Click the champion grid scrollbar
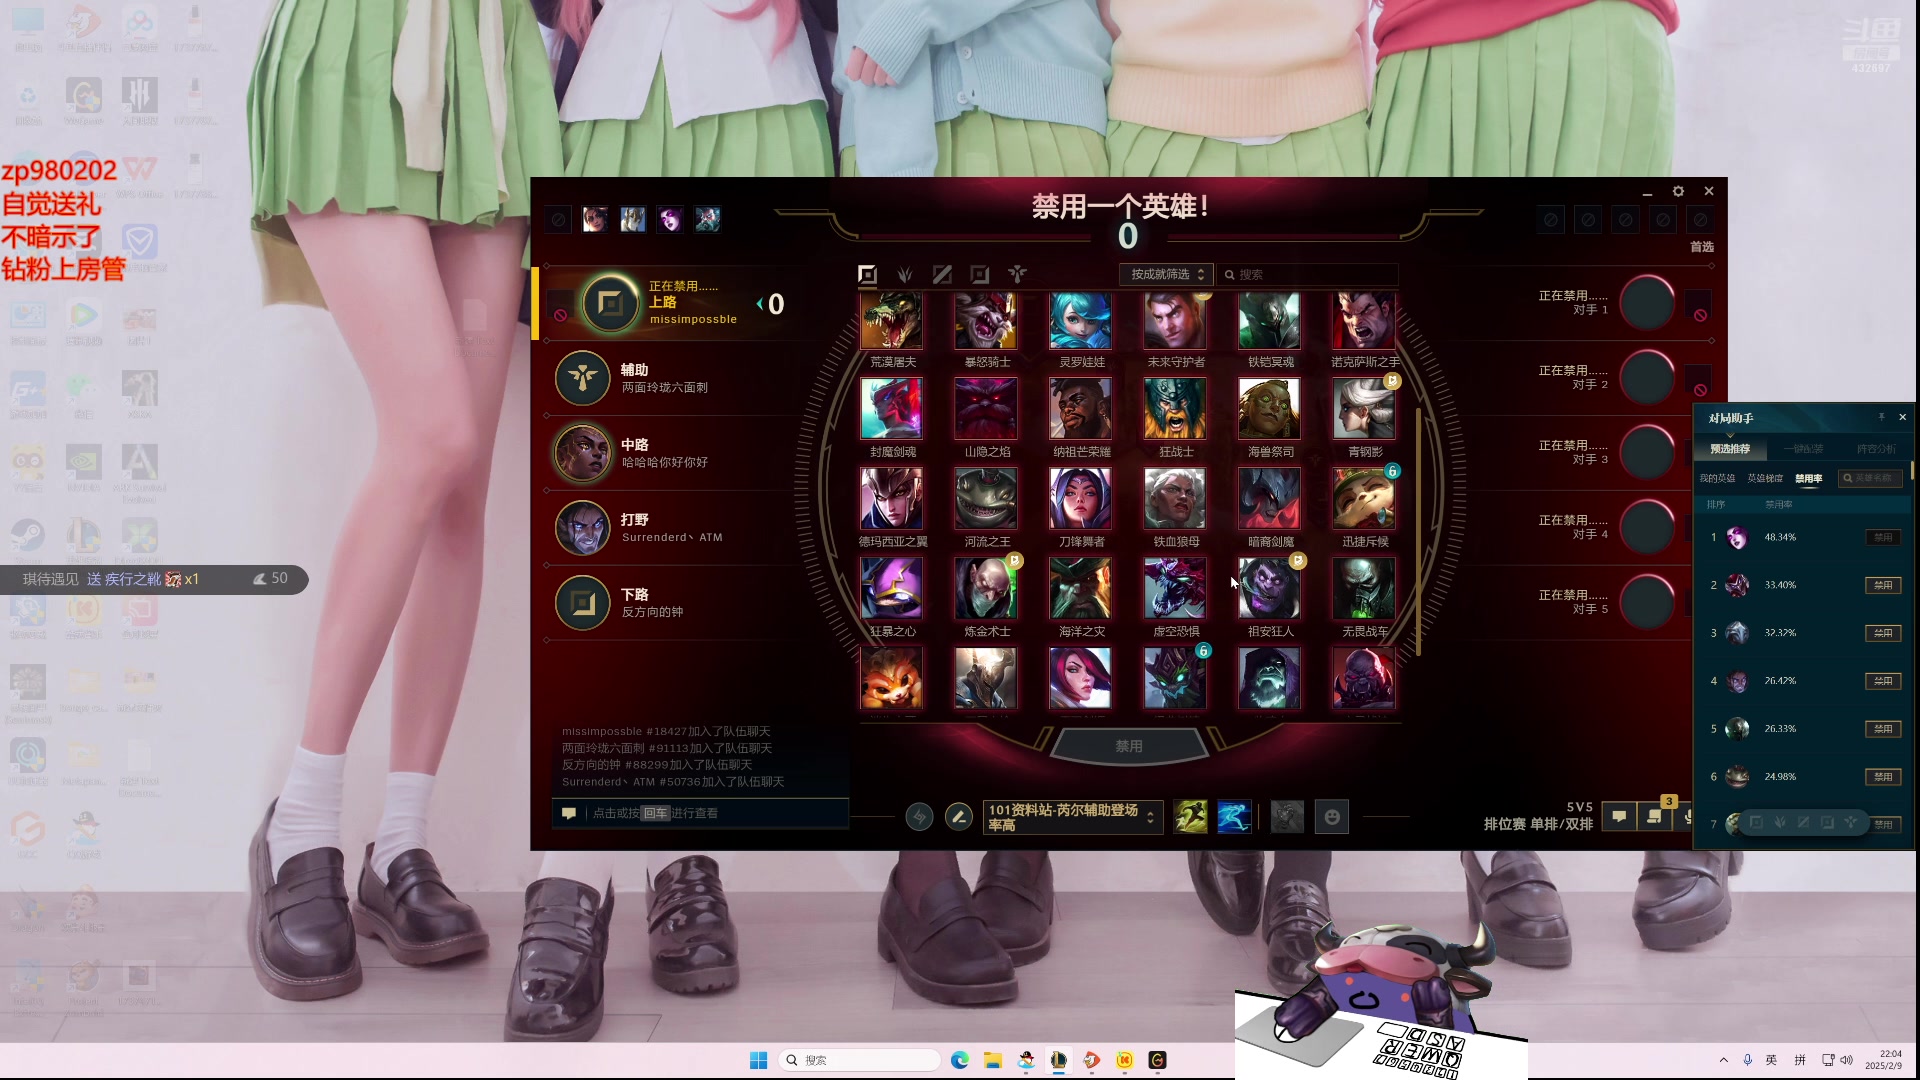 [1418, 530]
